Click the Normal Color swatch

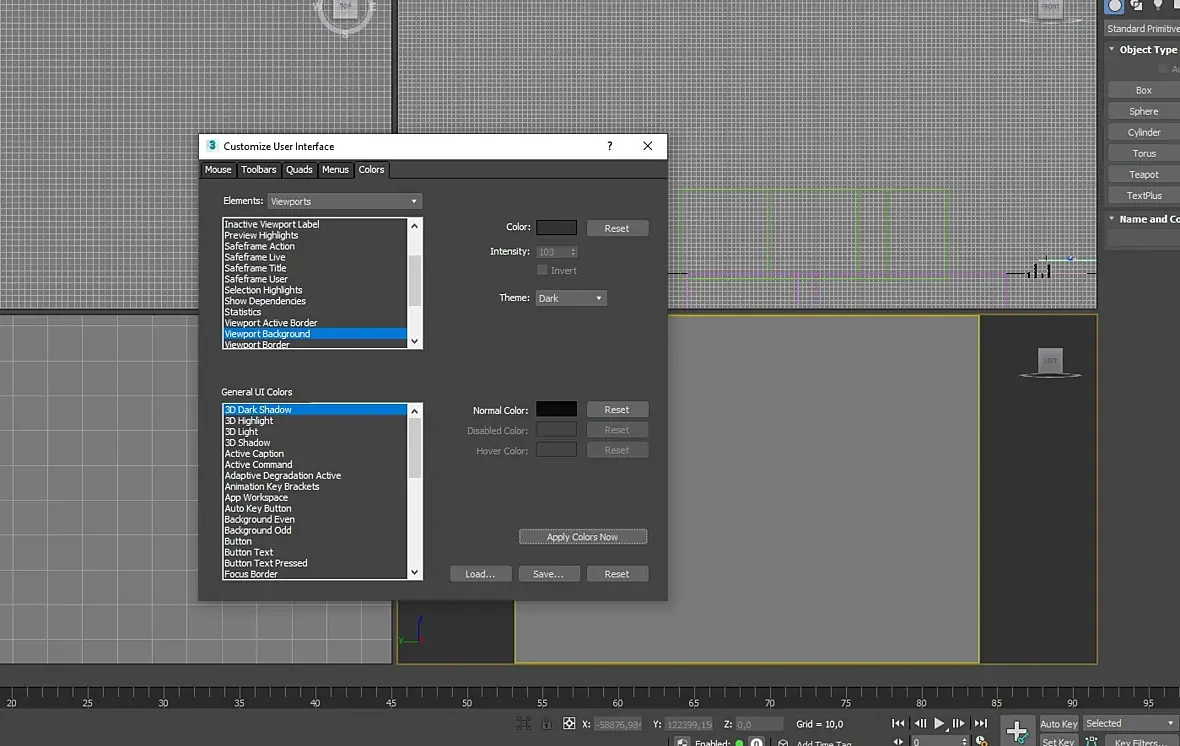coord(556,409)
